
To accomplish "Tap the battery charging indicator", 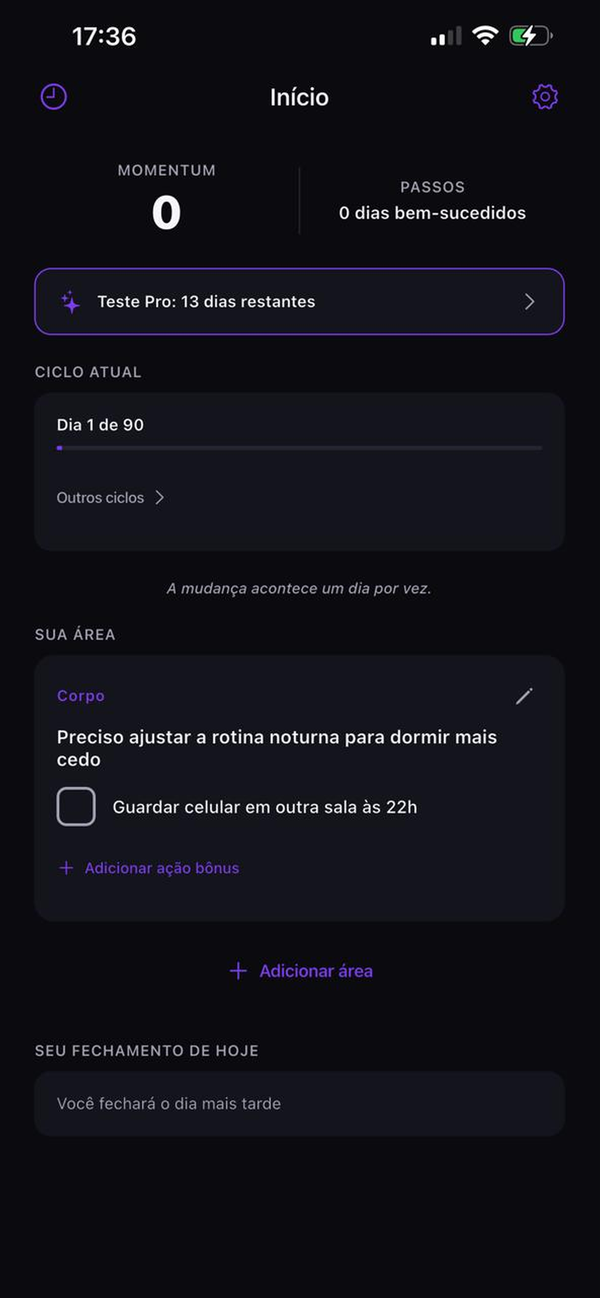I will [x=529, y=35].
